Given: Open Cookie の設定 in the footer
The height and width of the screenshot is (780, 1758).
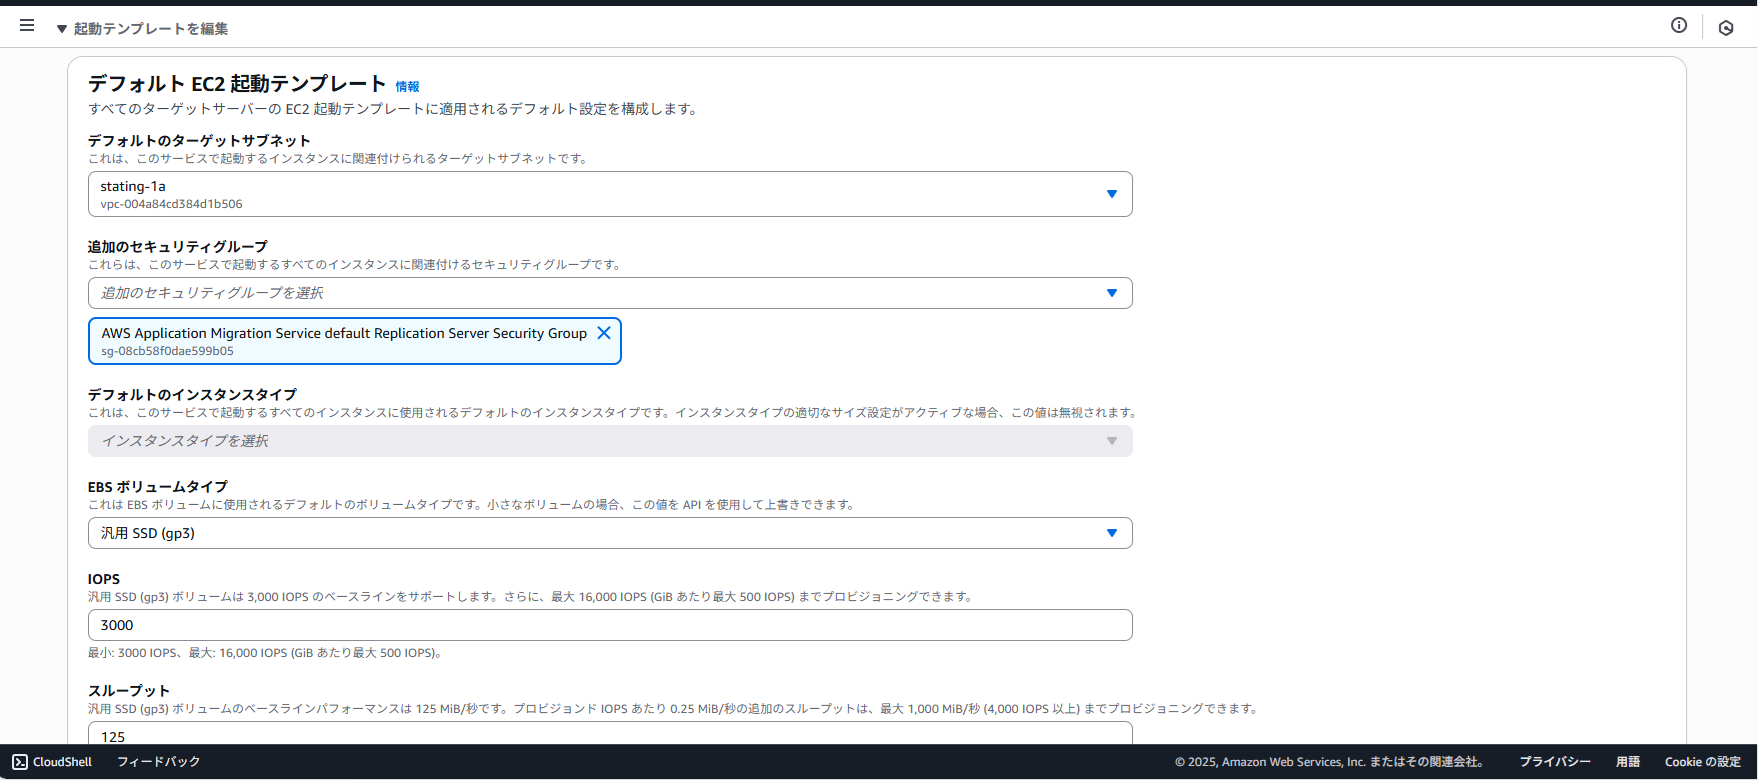Looking at the screenshot, I should click(1703, 762).
